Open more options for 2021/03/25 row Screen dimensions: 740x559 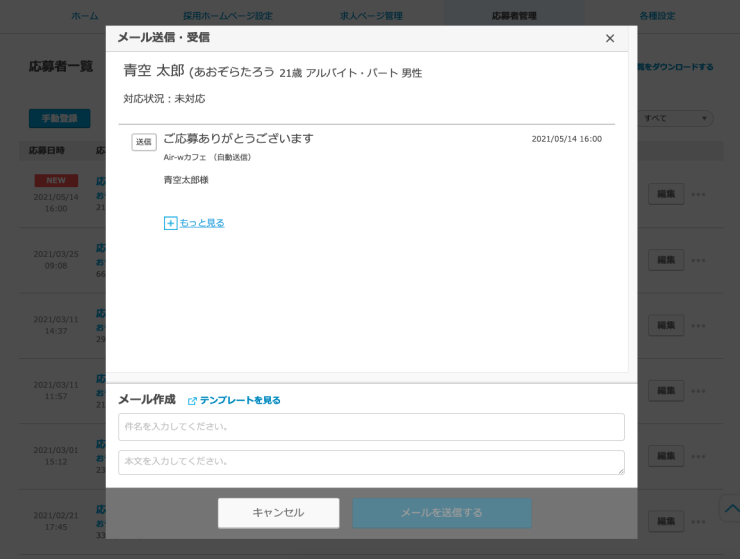[698, 260]
